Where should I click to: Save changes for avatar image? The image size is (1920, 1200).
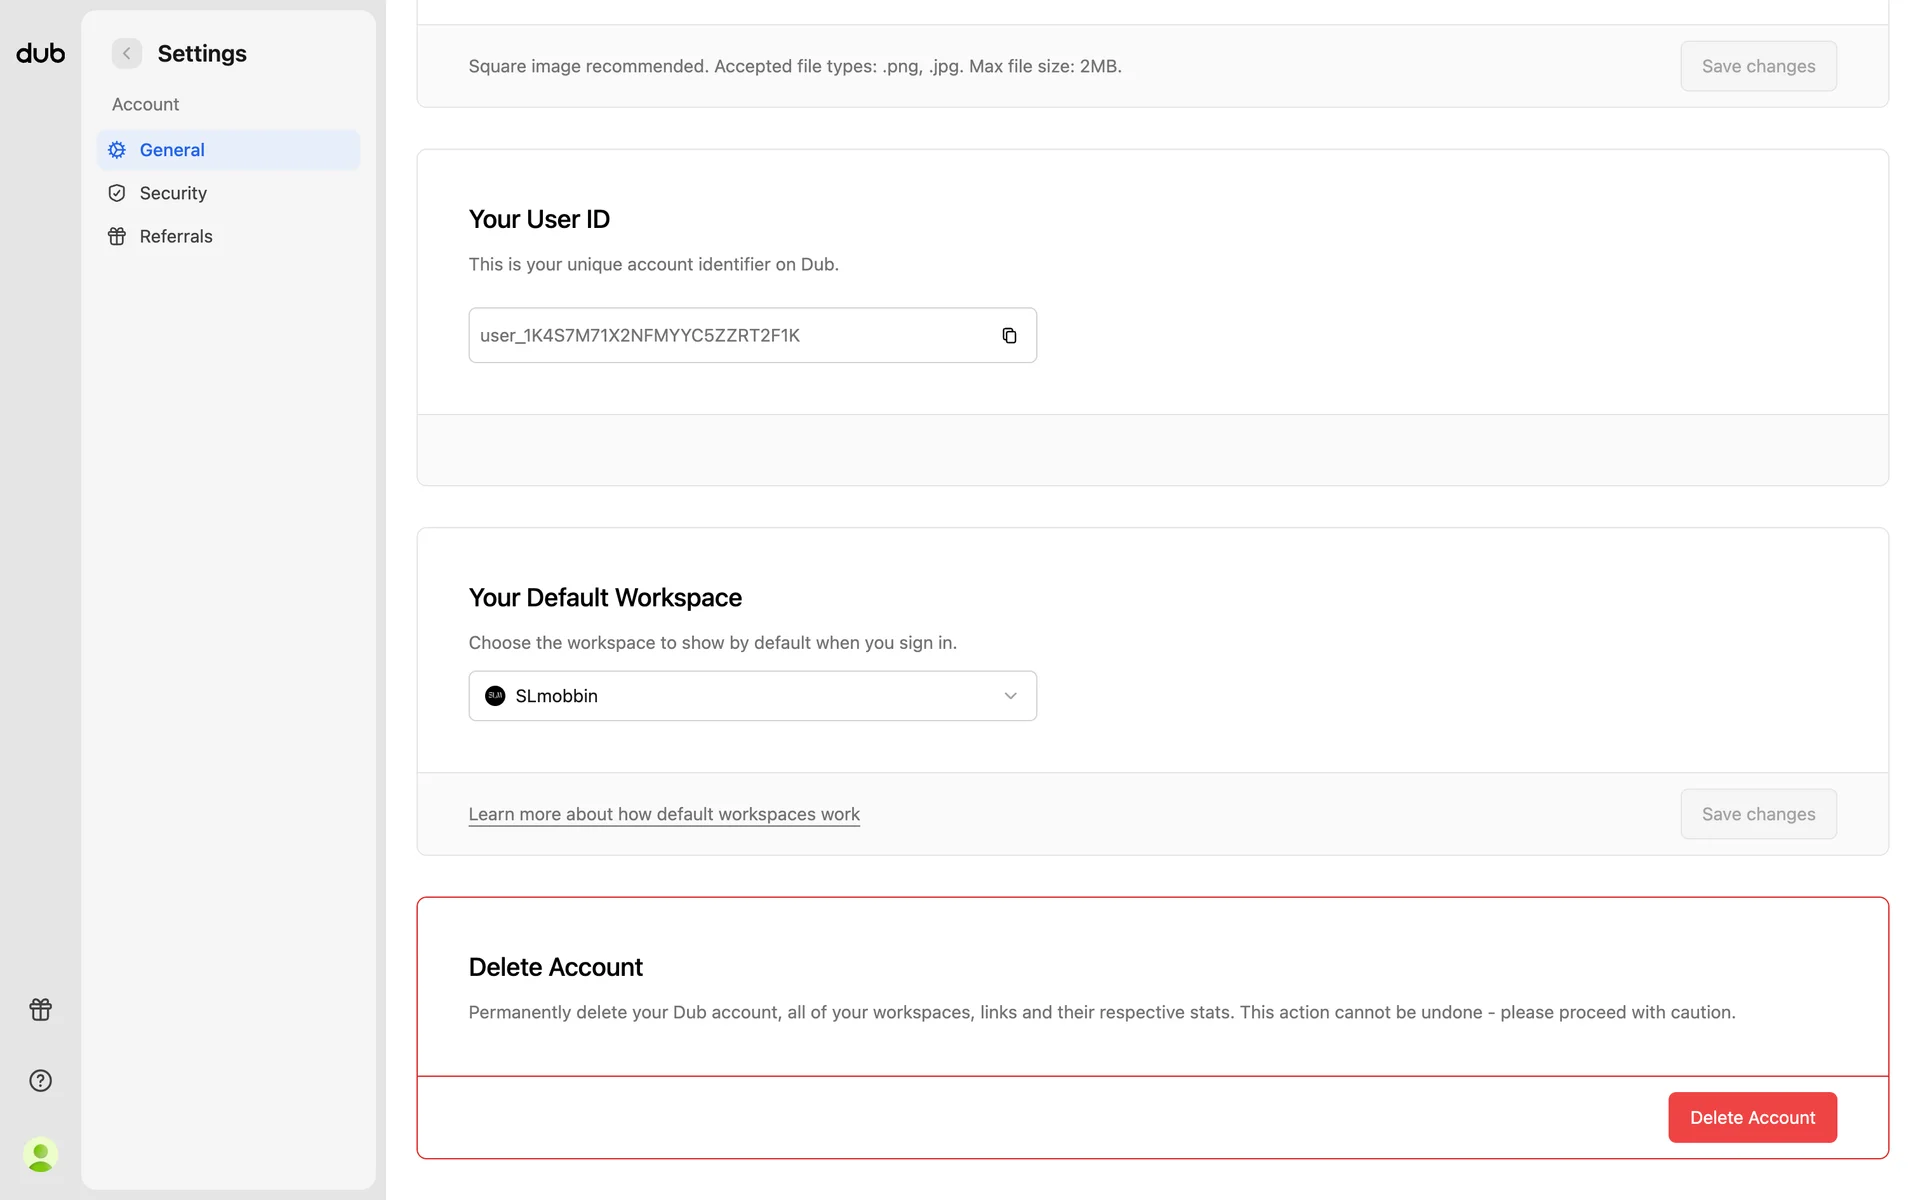point(1757,66)
